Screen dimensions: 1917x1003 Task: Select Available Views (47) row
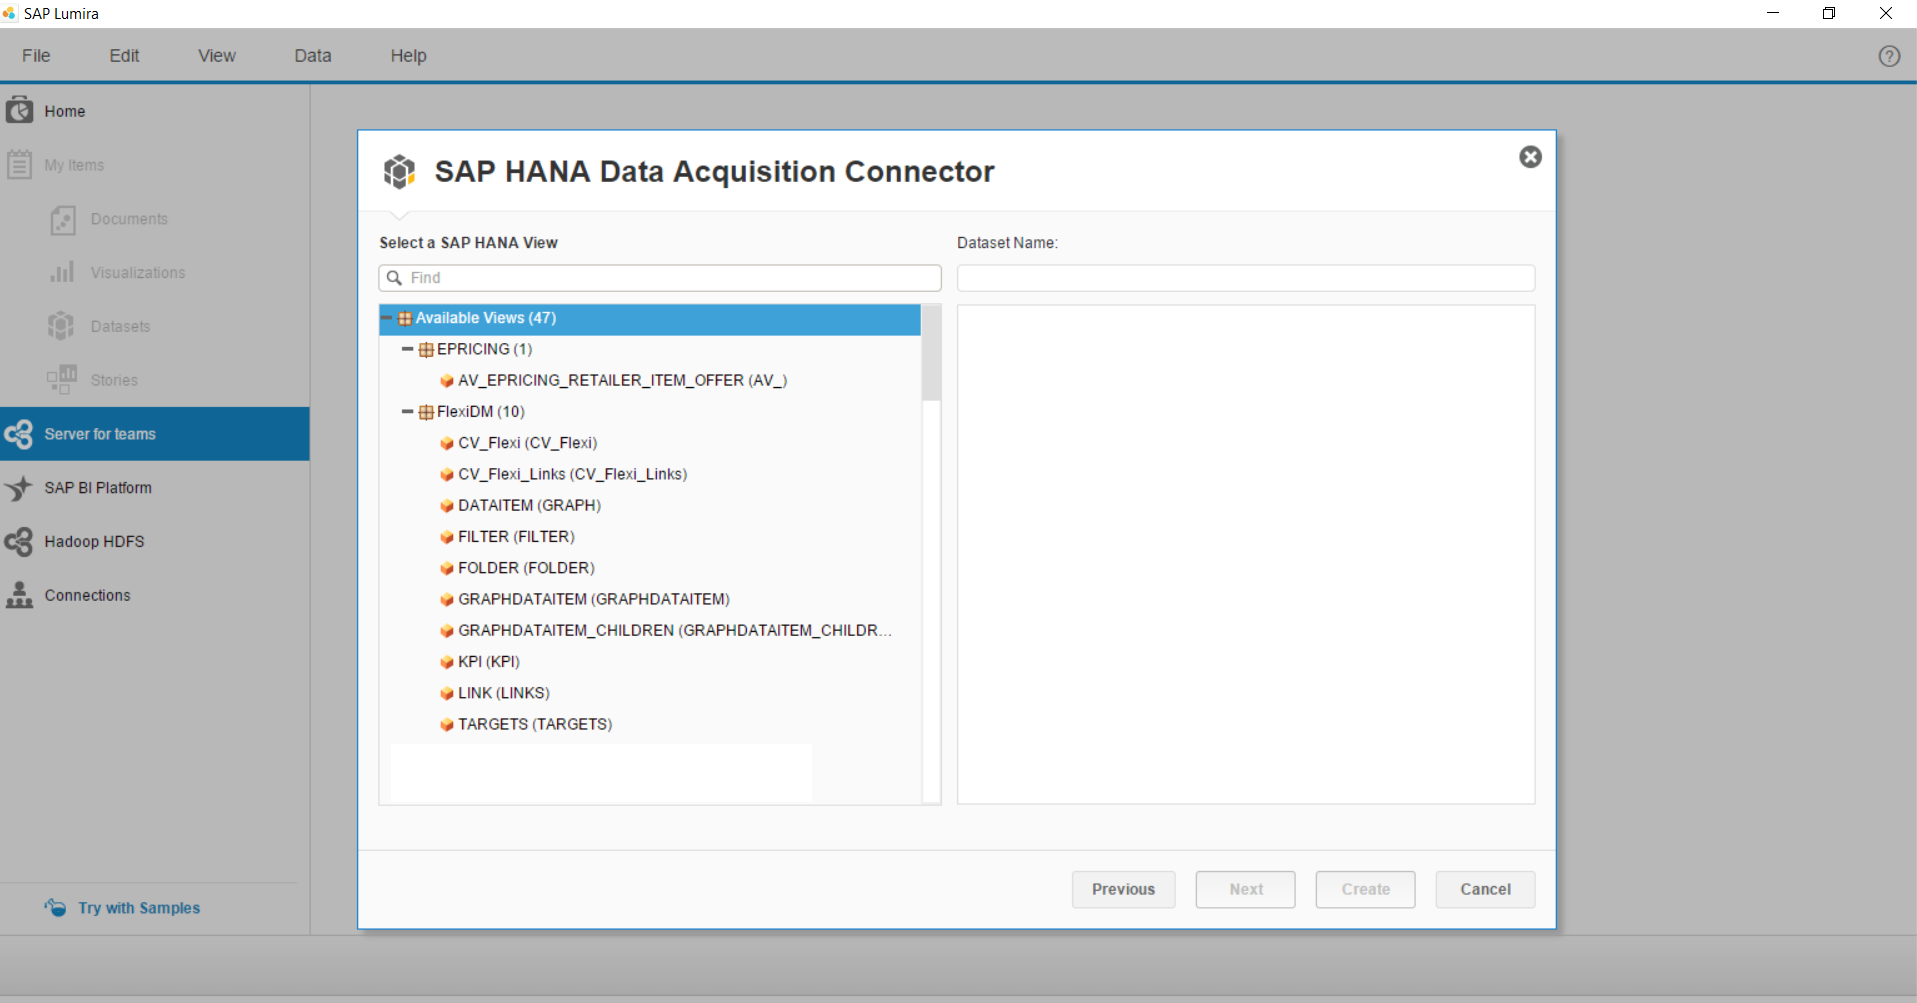pos(650,318)
